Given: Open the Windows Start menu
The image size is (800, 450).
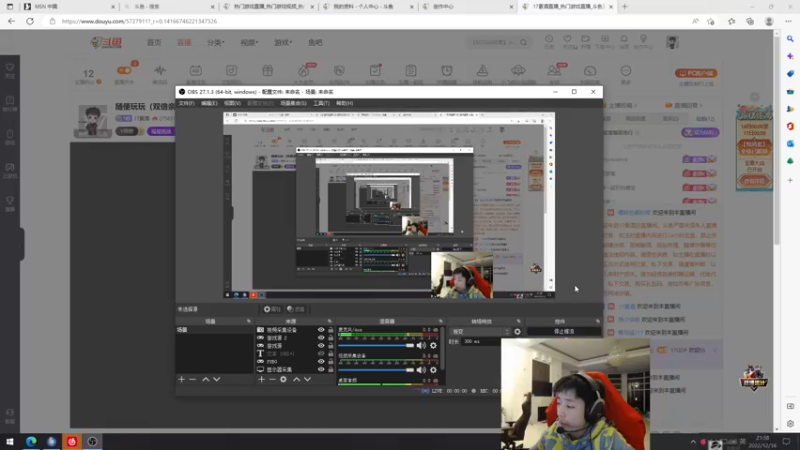Looking at the screenshot, I should pyautogui.click(x=10, y=441).
